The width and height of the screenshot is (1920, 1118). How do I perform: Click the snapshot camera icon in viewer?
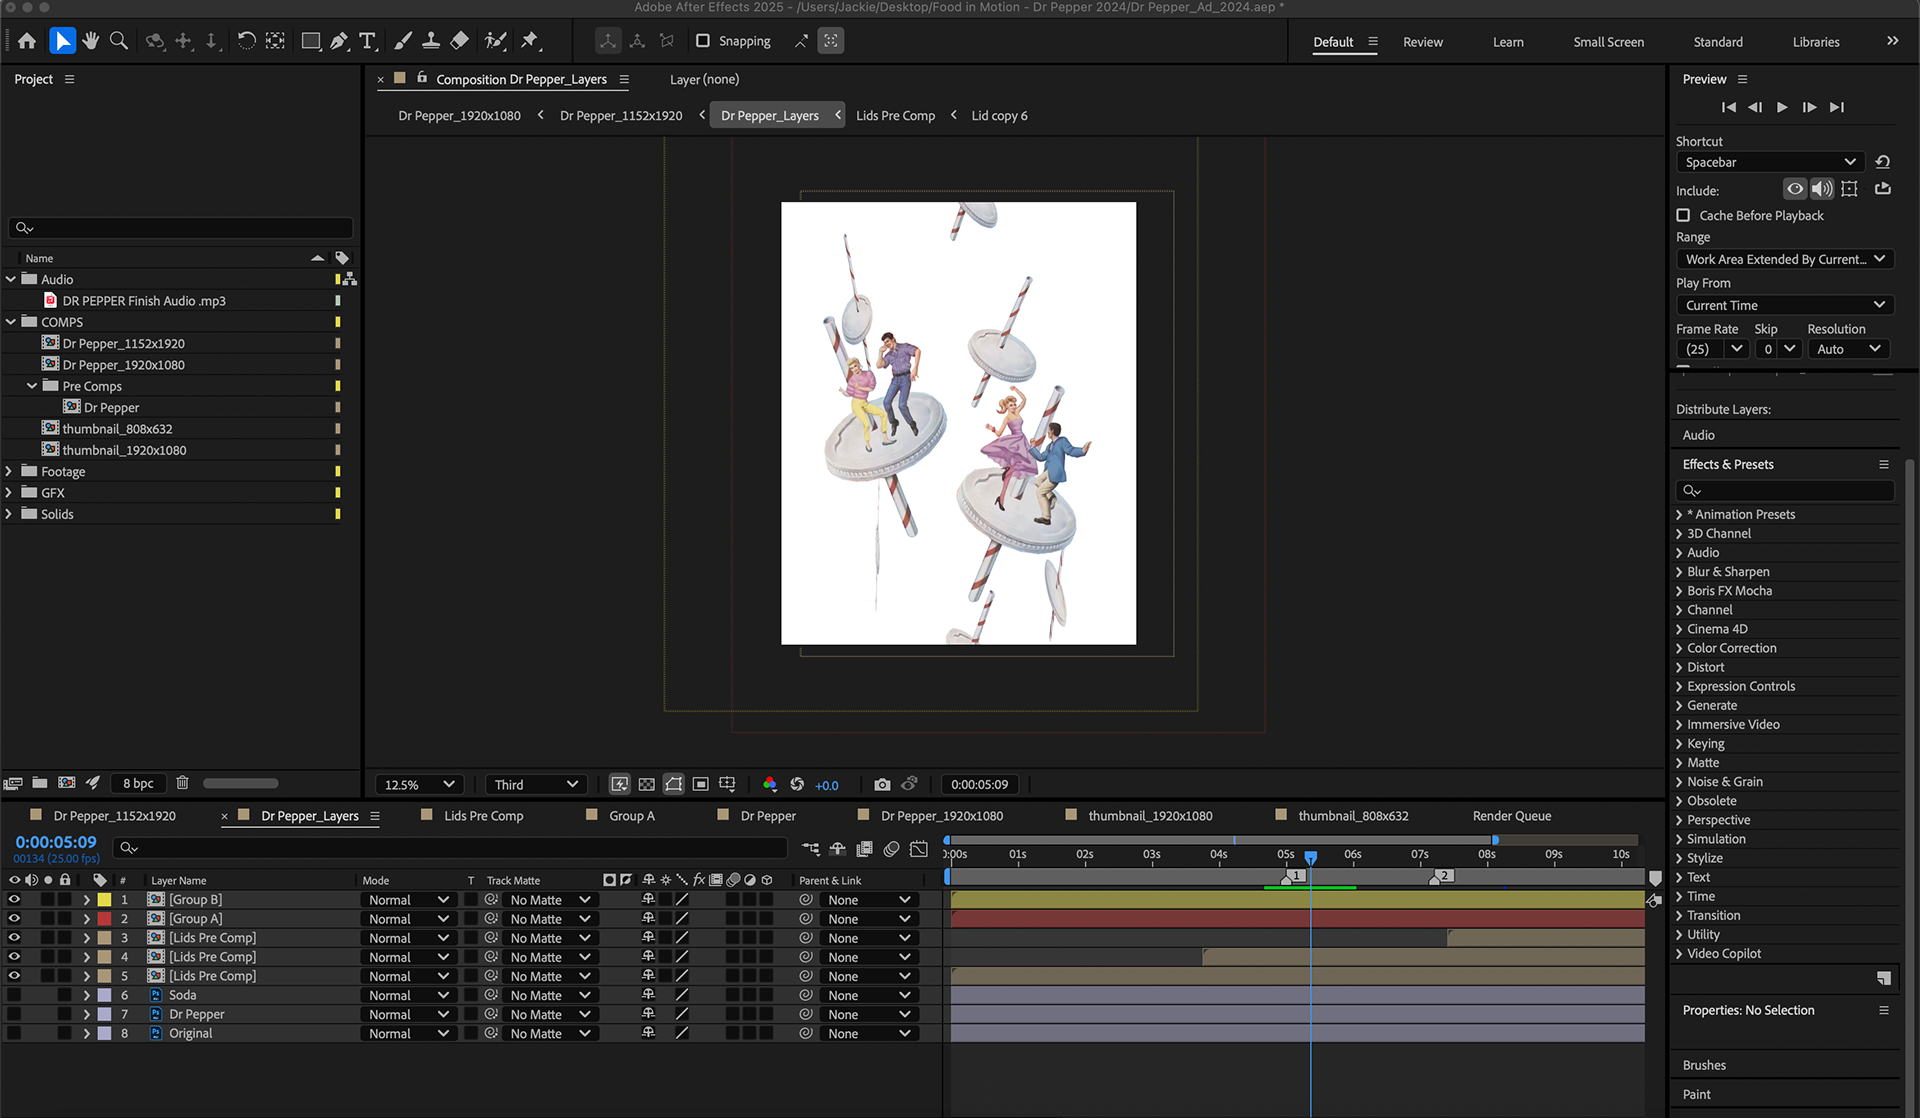[882, 785]
